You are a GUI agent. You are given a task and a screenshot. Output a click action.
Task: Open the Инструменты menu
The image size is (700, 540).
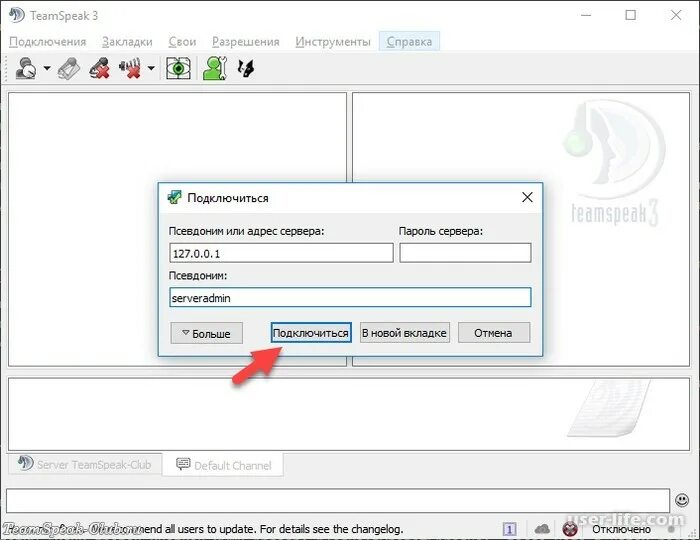333,42
